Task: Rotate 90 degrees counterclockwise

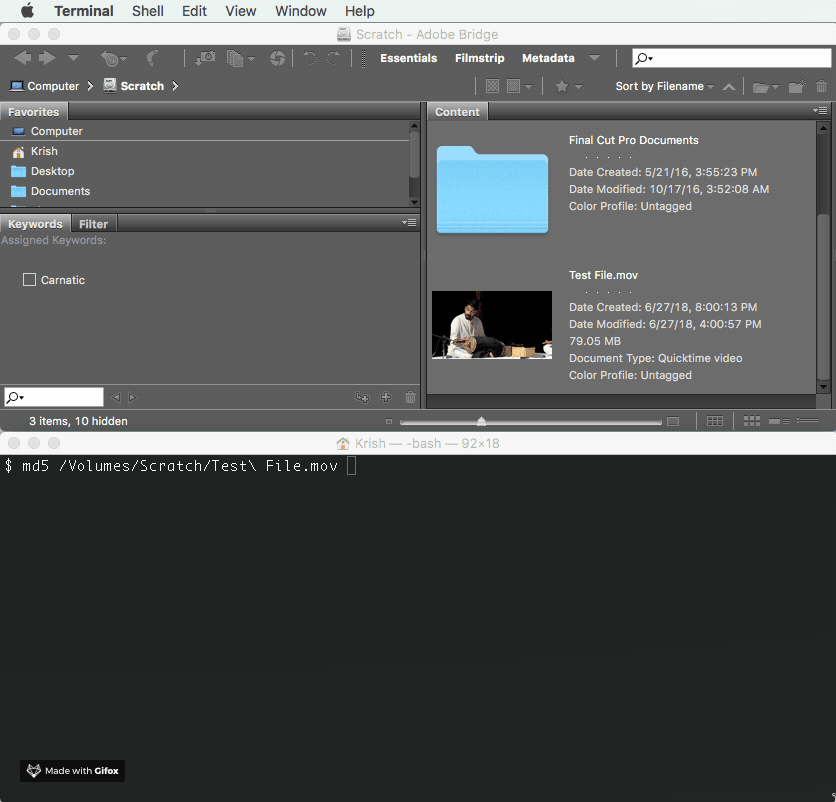Action: [309, 58]
